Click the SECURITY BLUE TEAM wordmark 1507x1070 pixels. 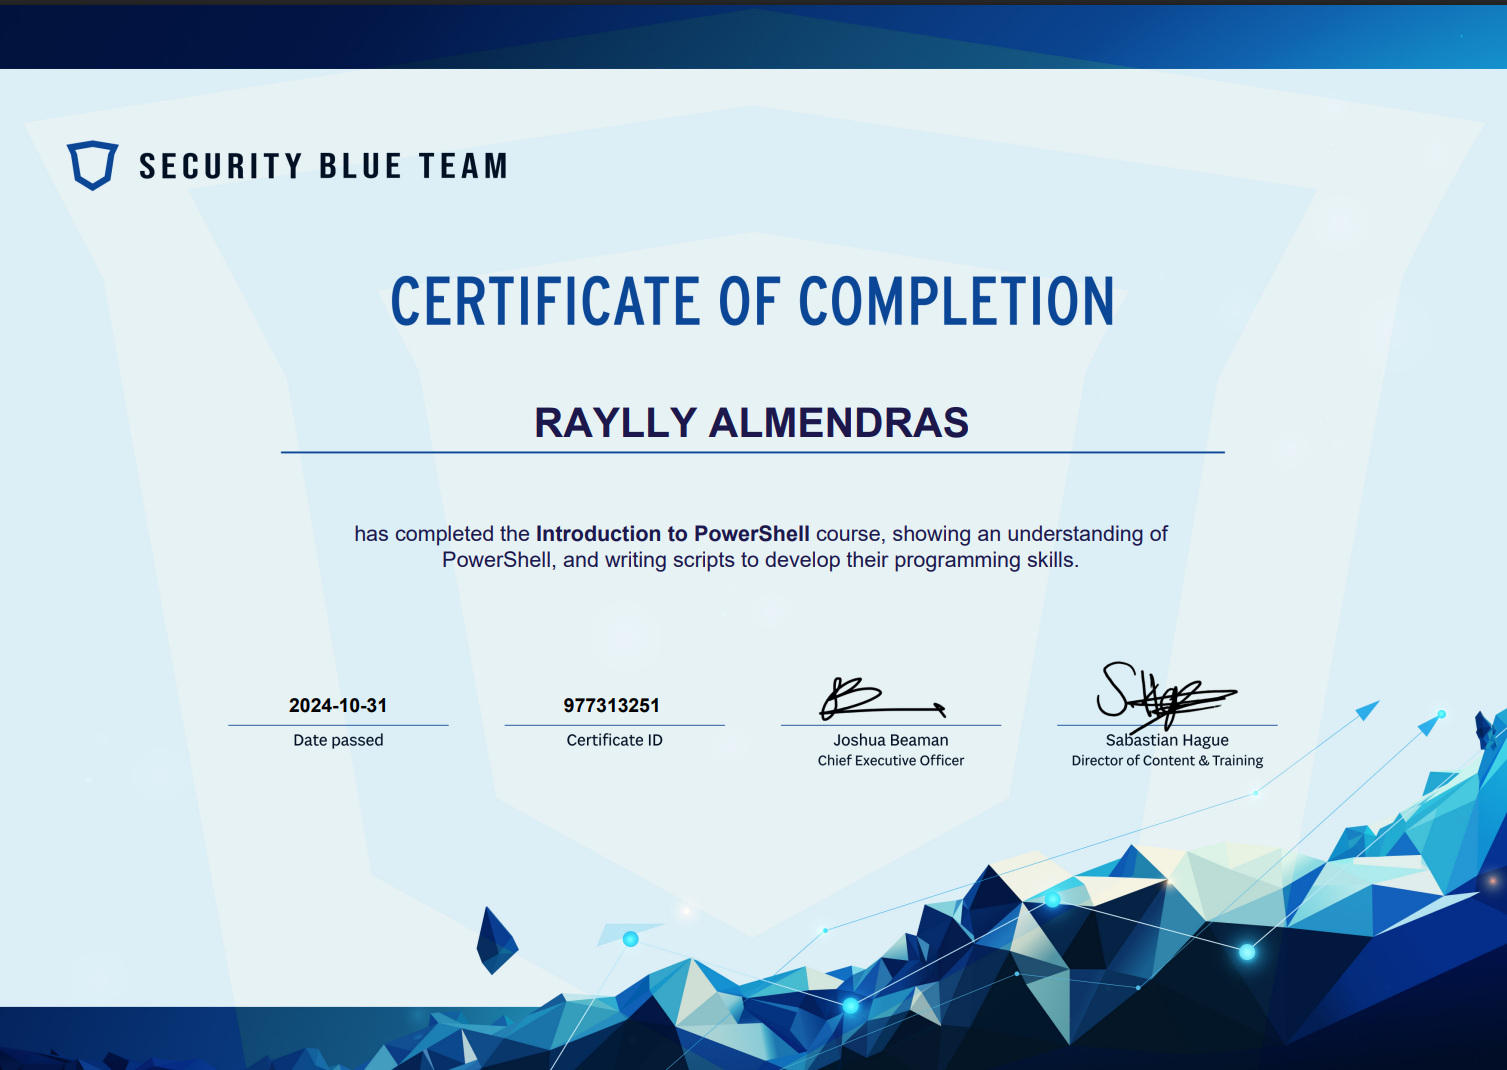click(324, 166)
